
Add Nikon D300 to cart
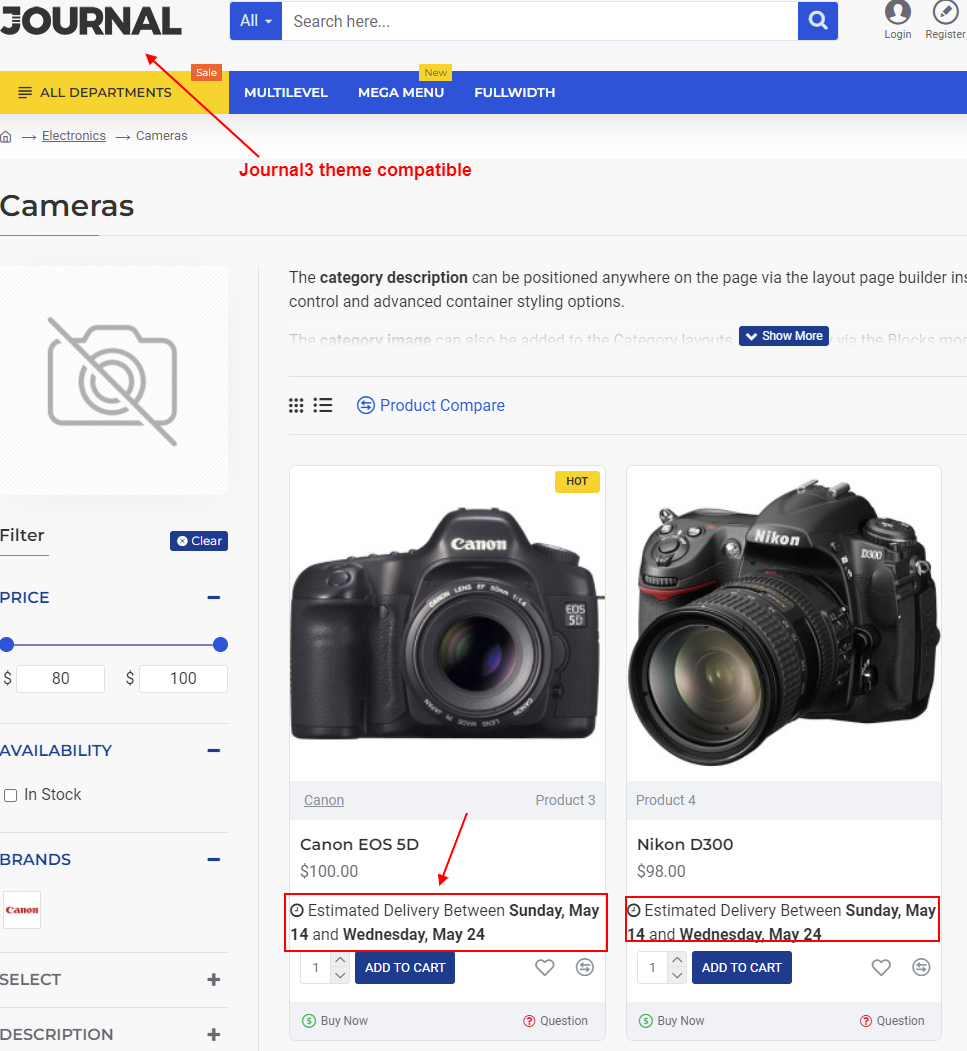click(x=741, y=968)
